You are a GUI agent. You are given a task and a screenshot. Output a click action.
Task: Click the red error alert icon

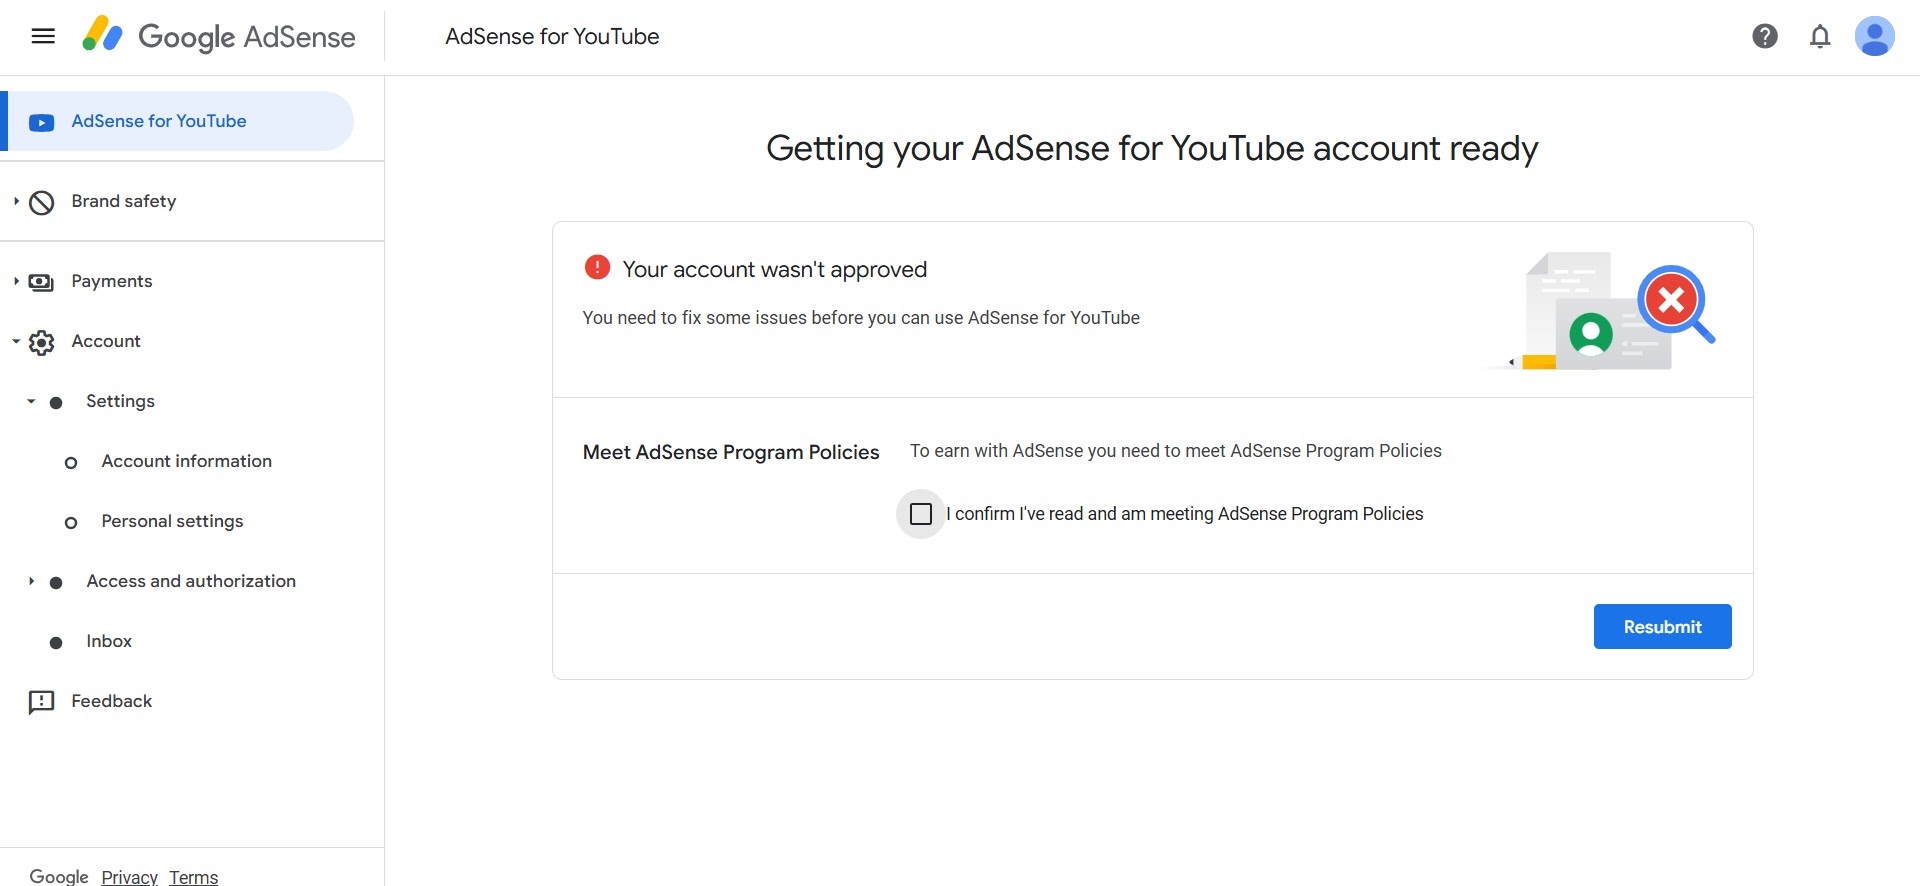click(x=597, y=267)
